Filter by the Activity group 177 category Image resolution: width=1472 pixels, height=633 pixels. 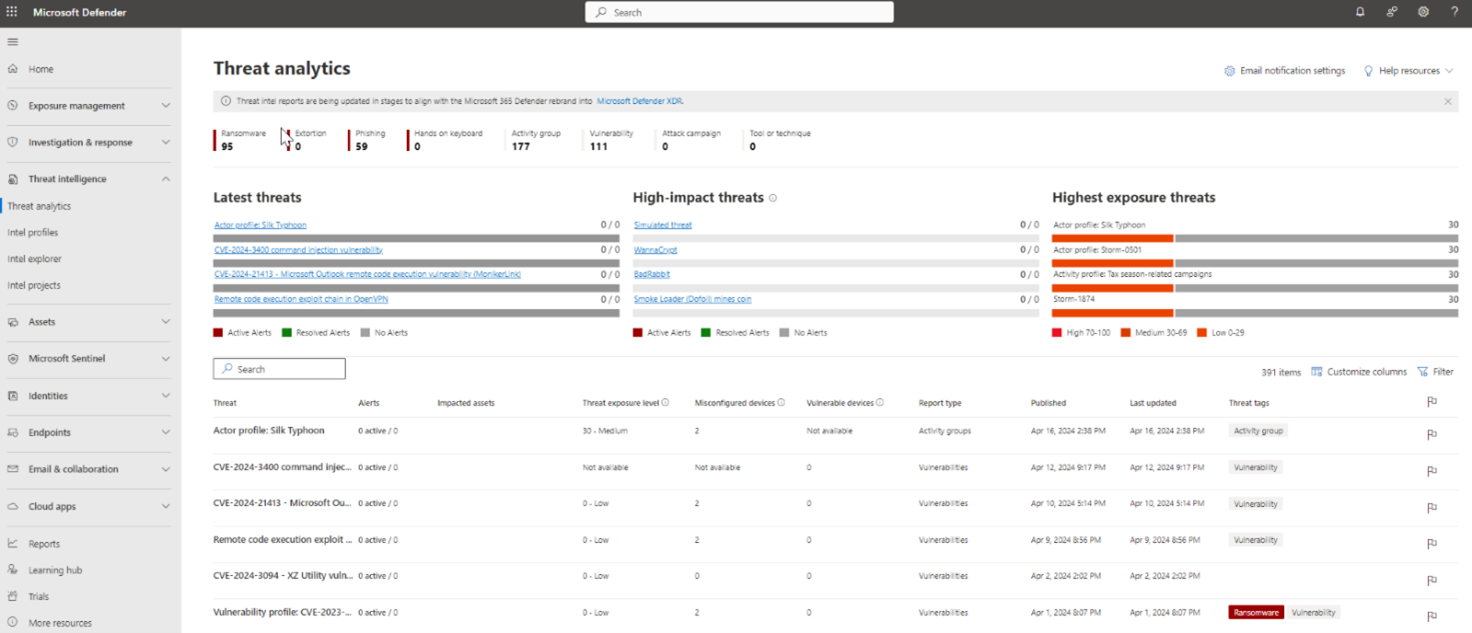[535, 140]
